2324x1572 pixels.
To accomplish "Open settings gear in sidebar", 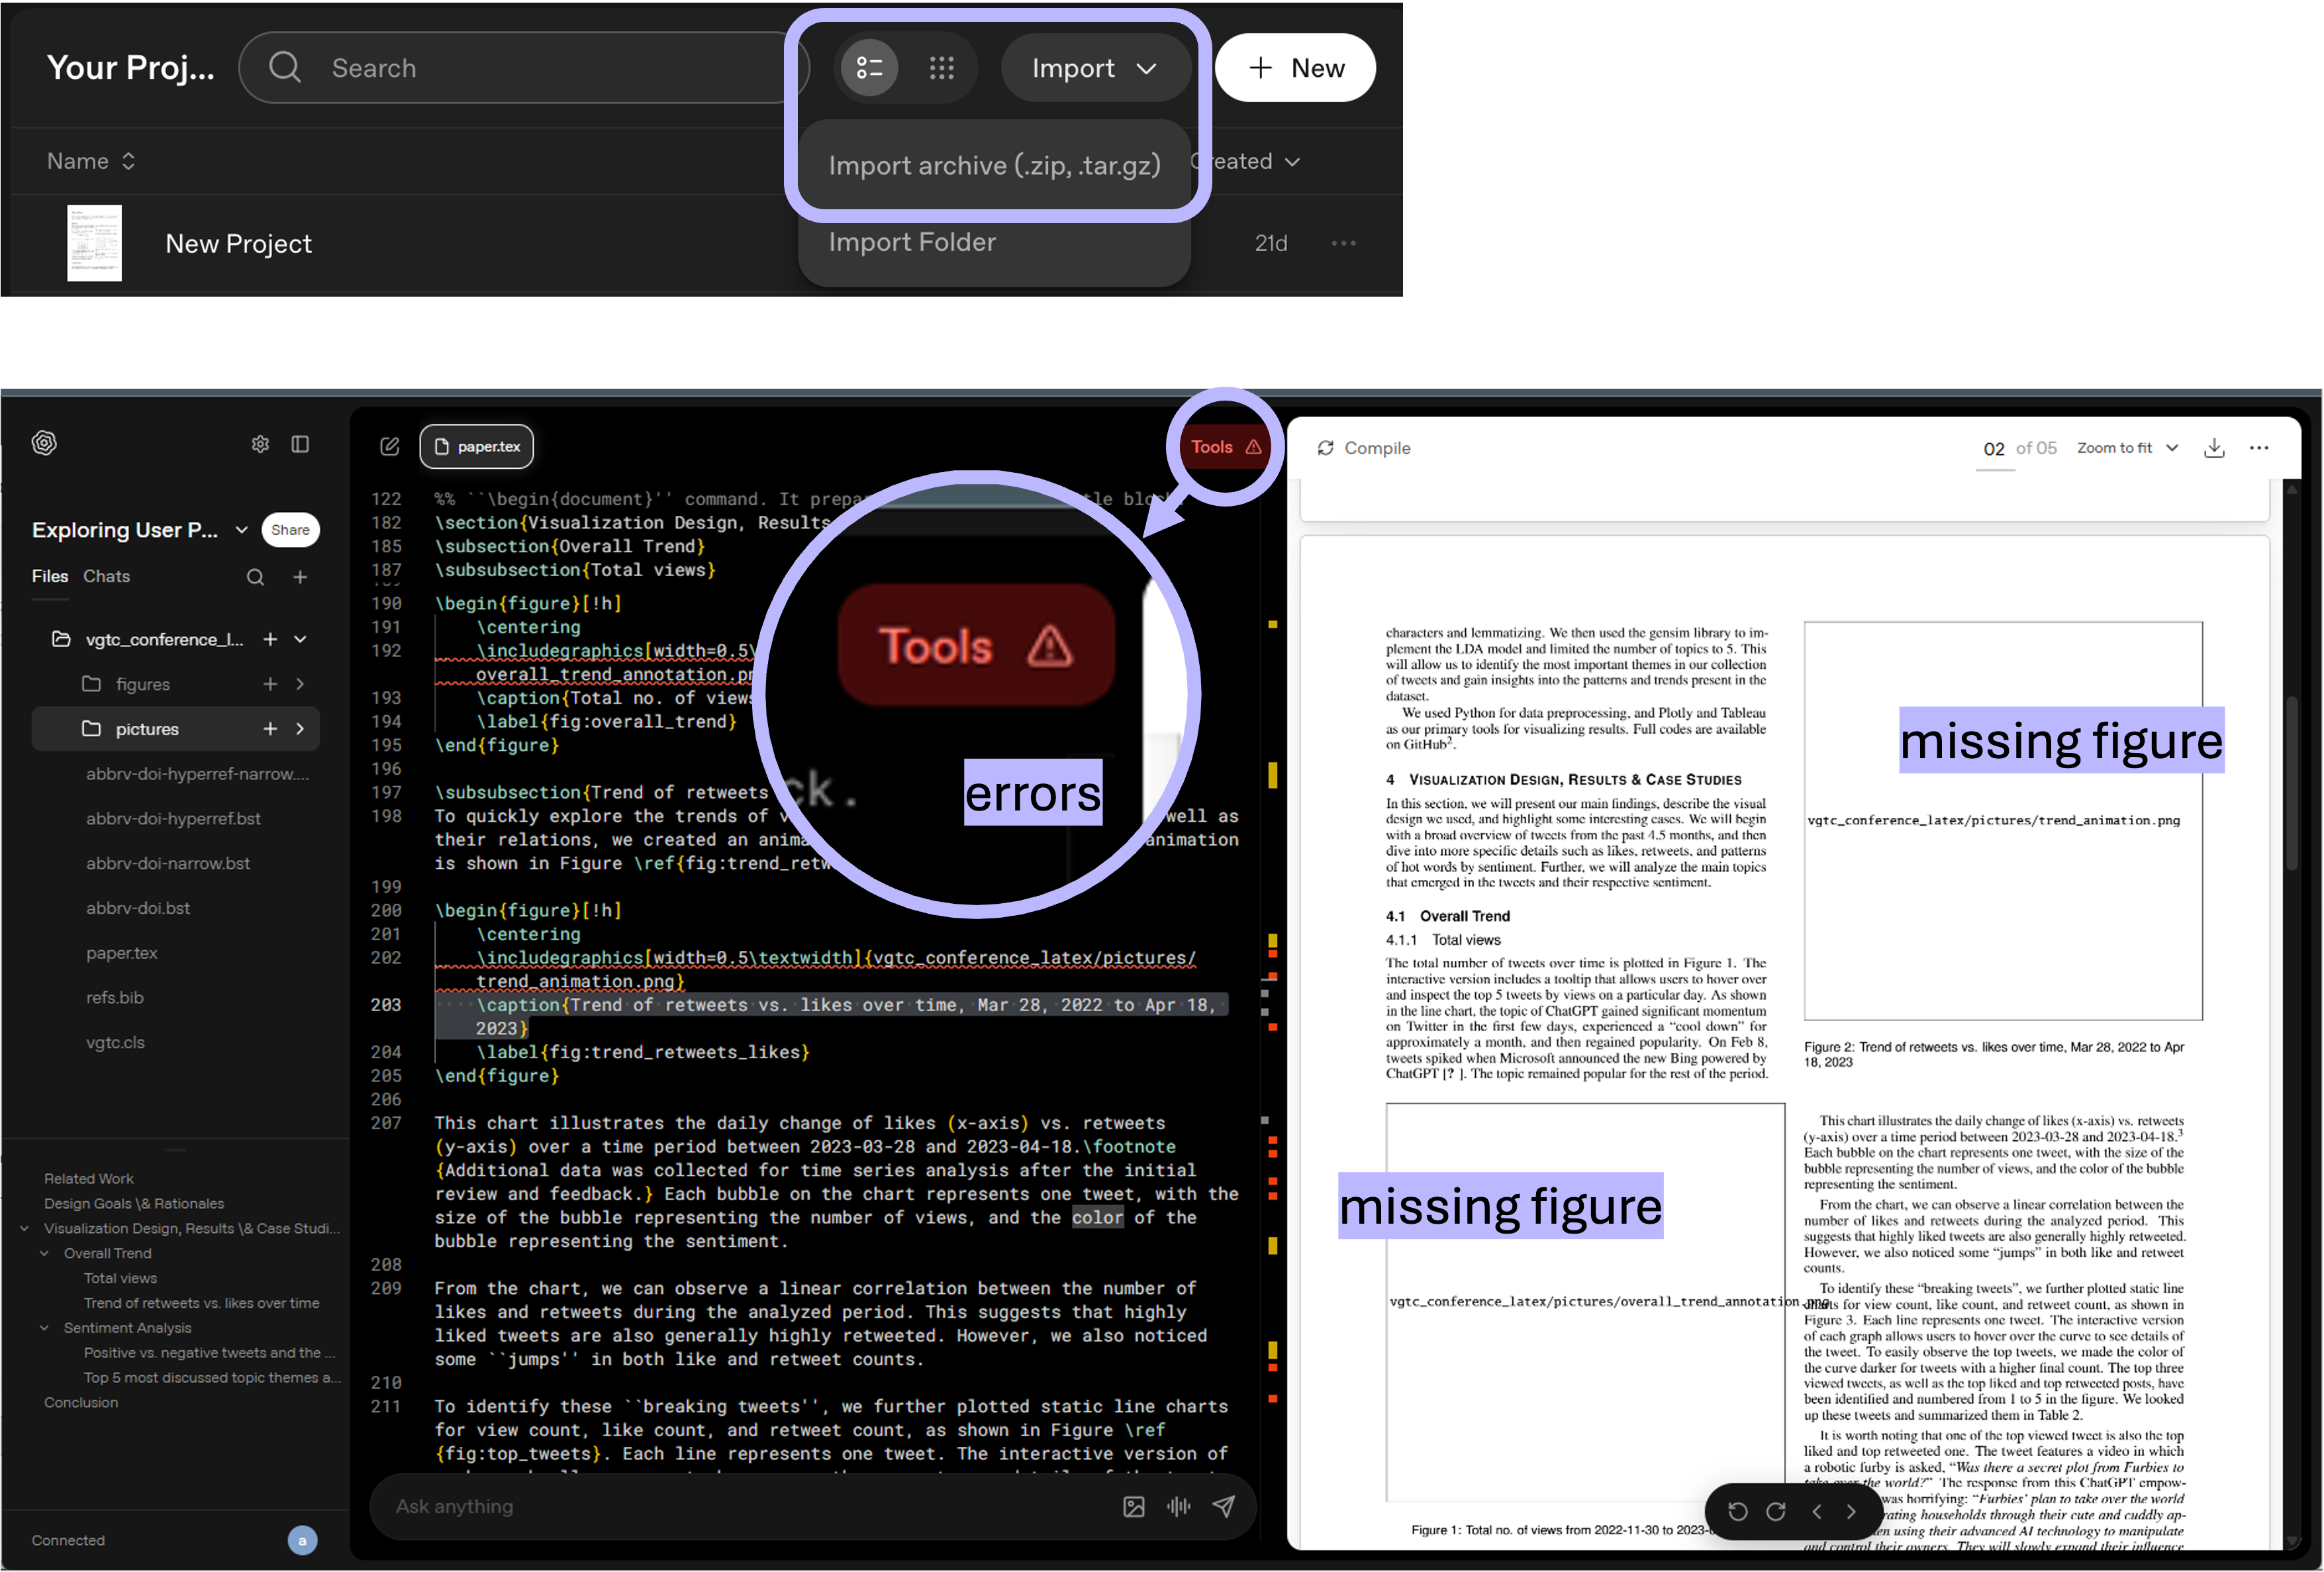I will (260, 444).
